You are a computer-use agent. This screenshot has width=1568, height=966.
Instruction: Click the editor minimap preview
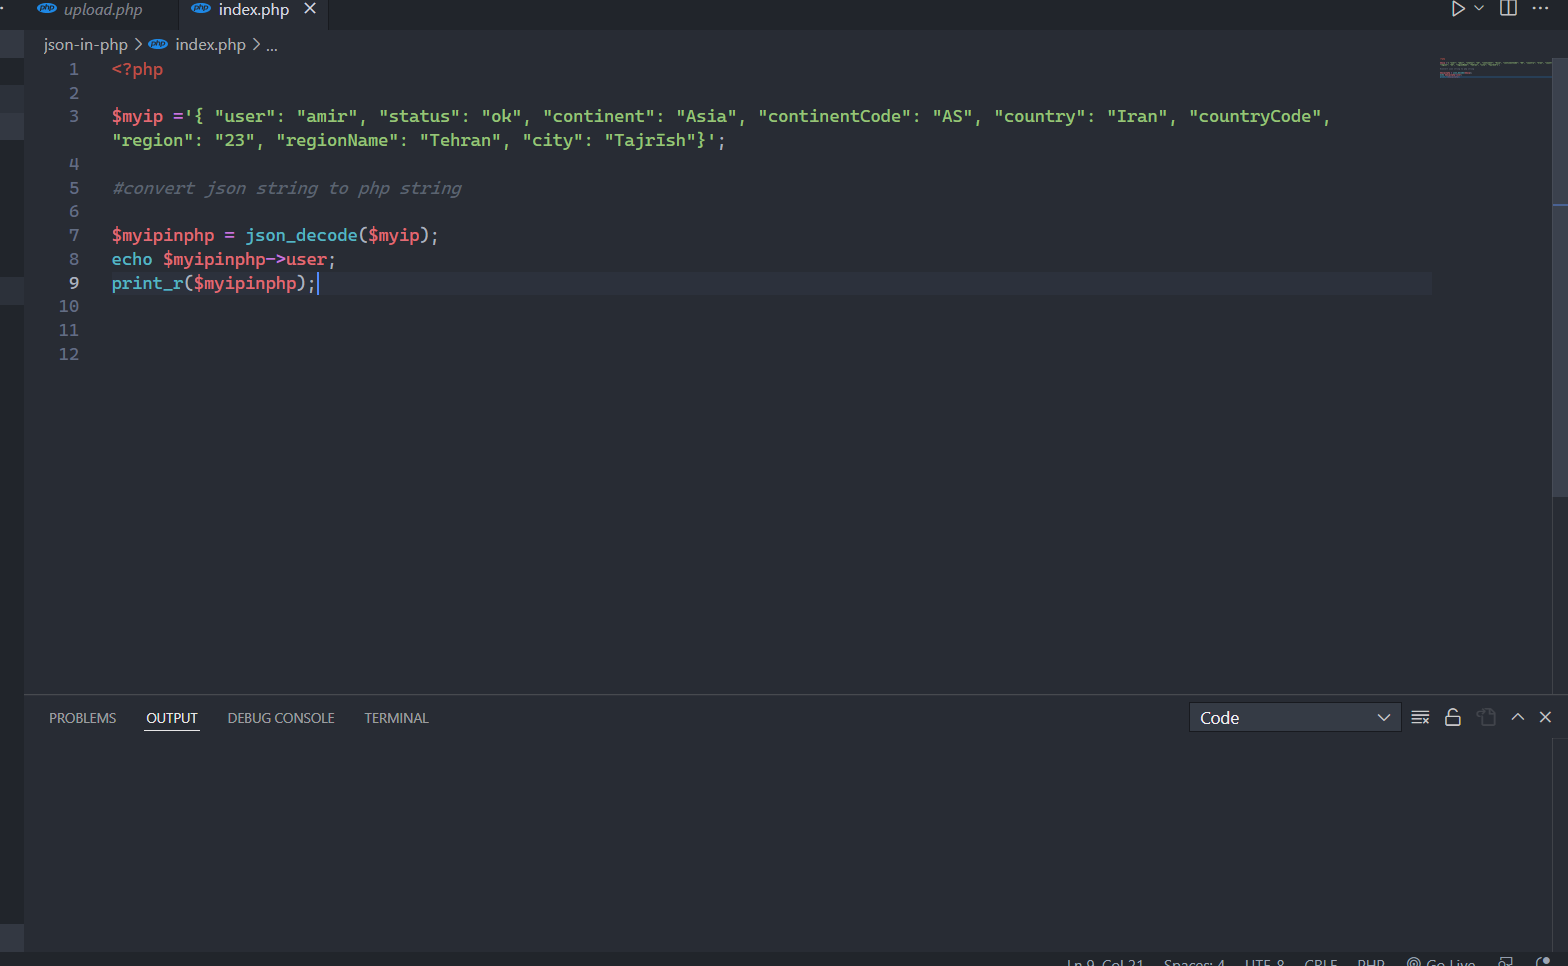tap(1495, 68)
